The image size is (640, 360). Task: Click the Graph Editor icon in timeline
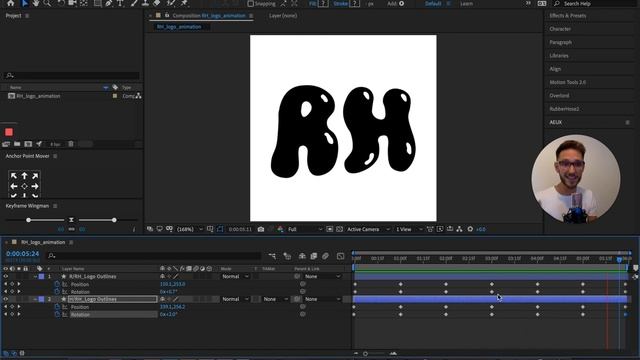click(x=340, y=256)
